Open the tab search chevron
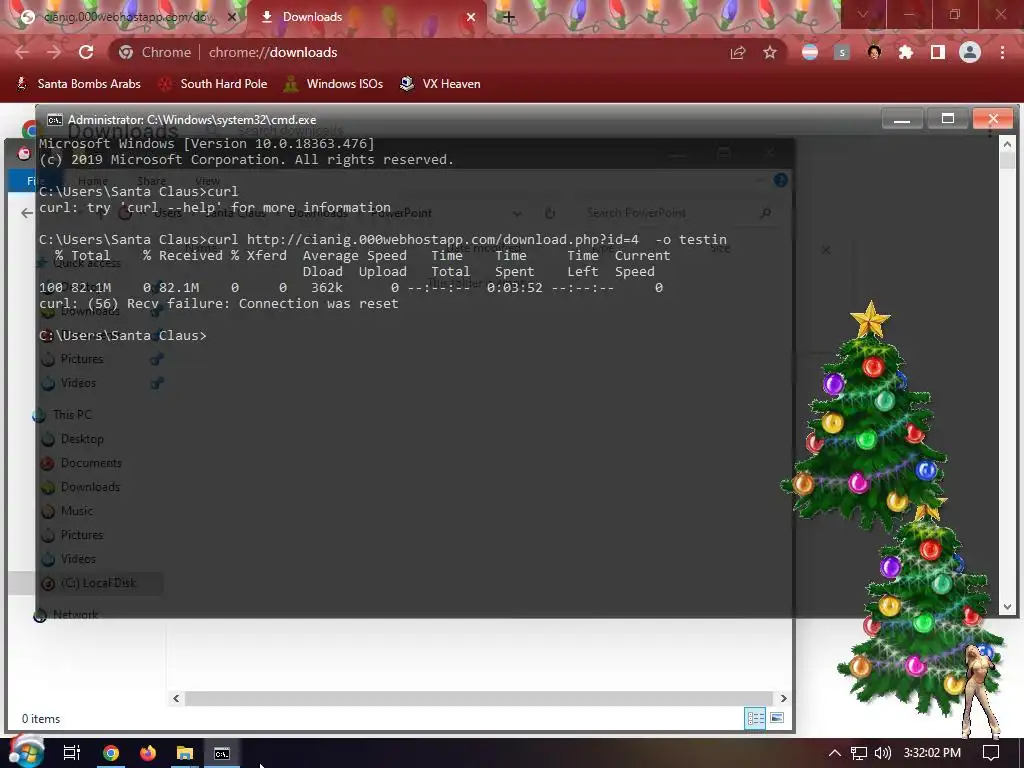The width and height of the screenshot is (1024, 768). click(863, 14)
